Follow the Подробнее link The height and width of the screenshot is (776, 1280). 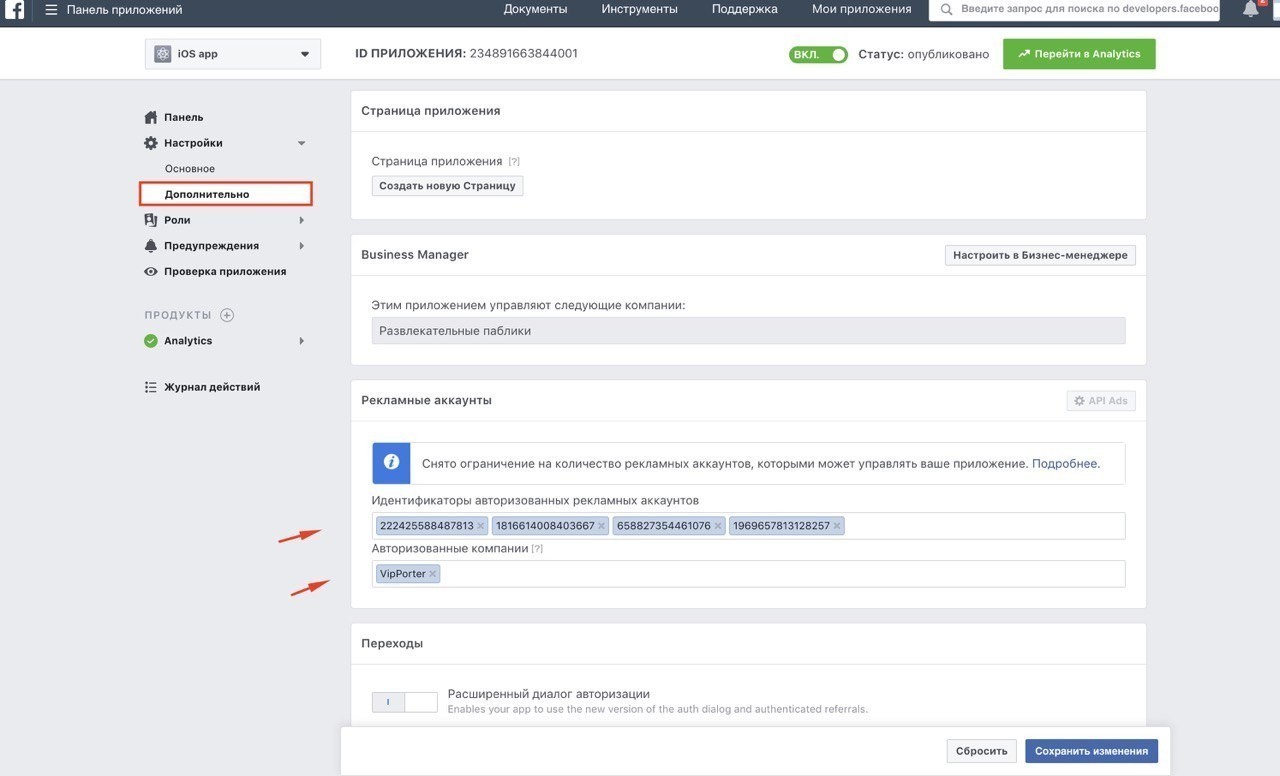1064,464
